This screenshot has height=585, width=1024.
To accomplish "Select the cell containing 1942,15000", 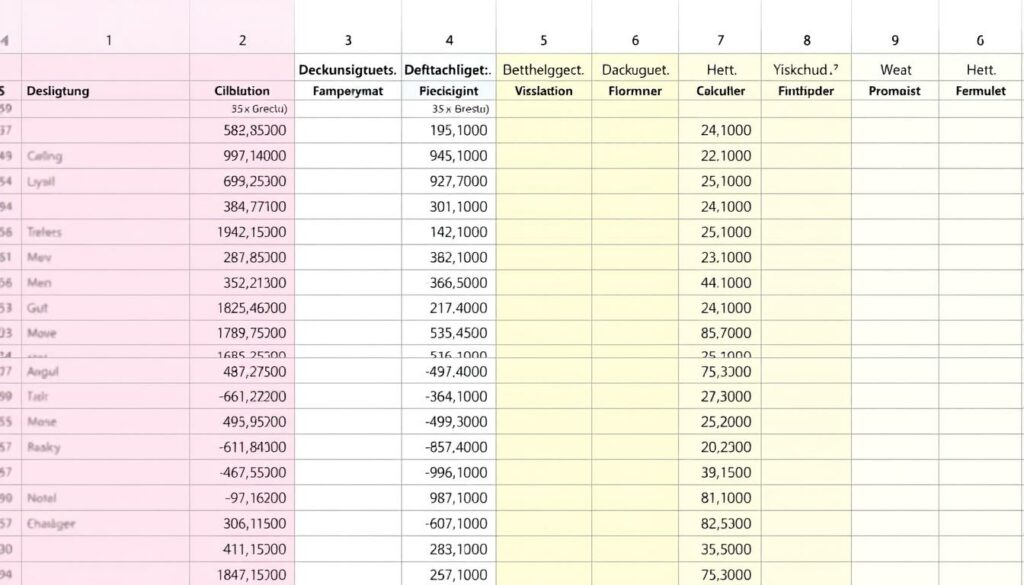I will click(242, 232).
